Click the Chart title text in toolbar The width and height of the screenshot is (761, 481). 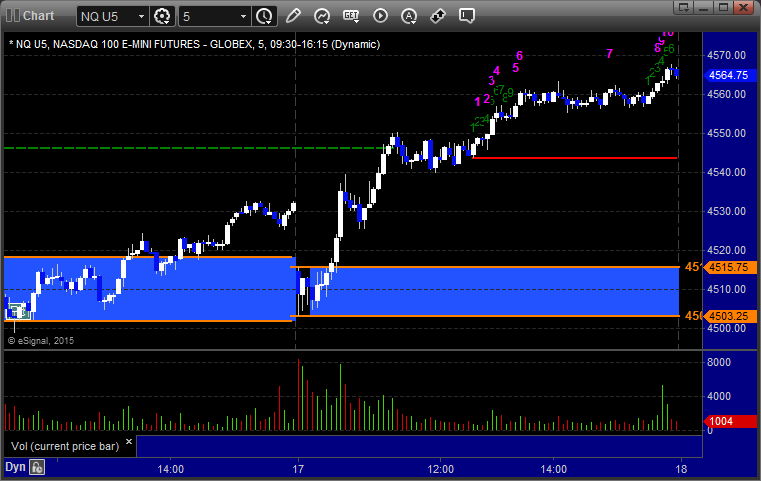(x=38, y=16)
